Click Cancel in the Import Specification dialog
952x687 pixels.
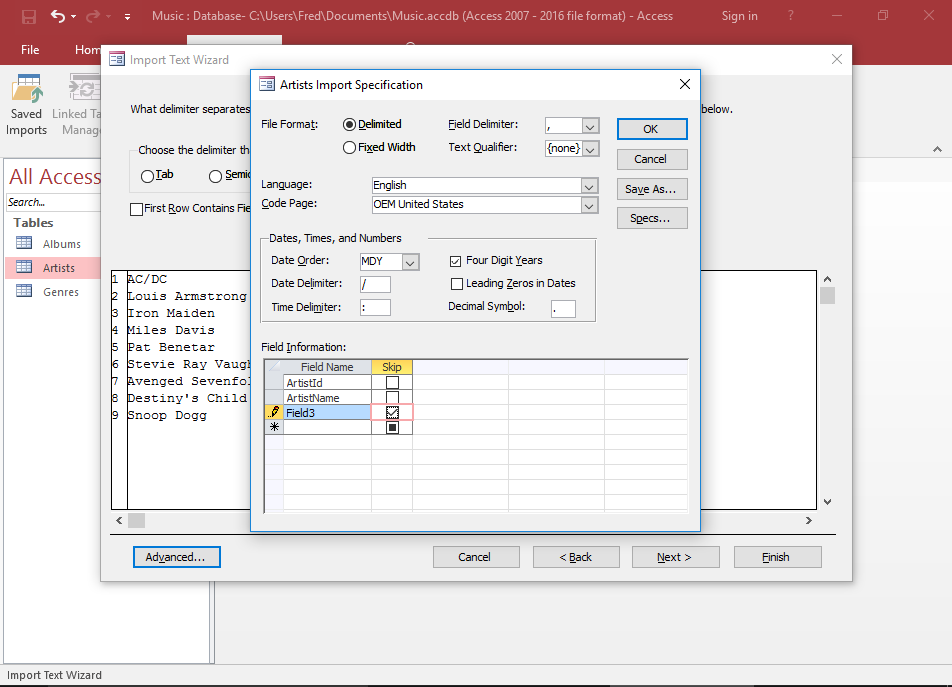click(652, 159)
